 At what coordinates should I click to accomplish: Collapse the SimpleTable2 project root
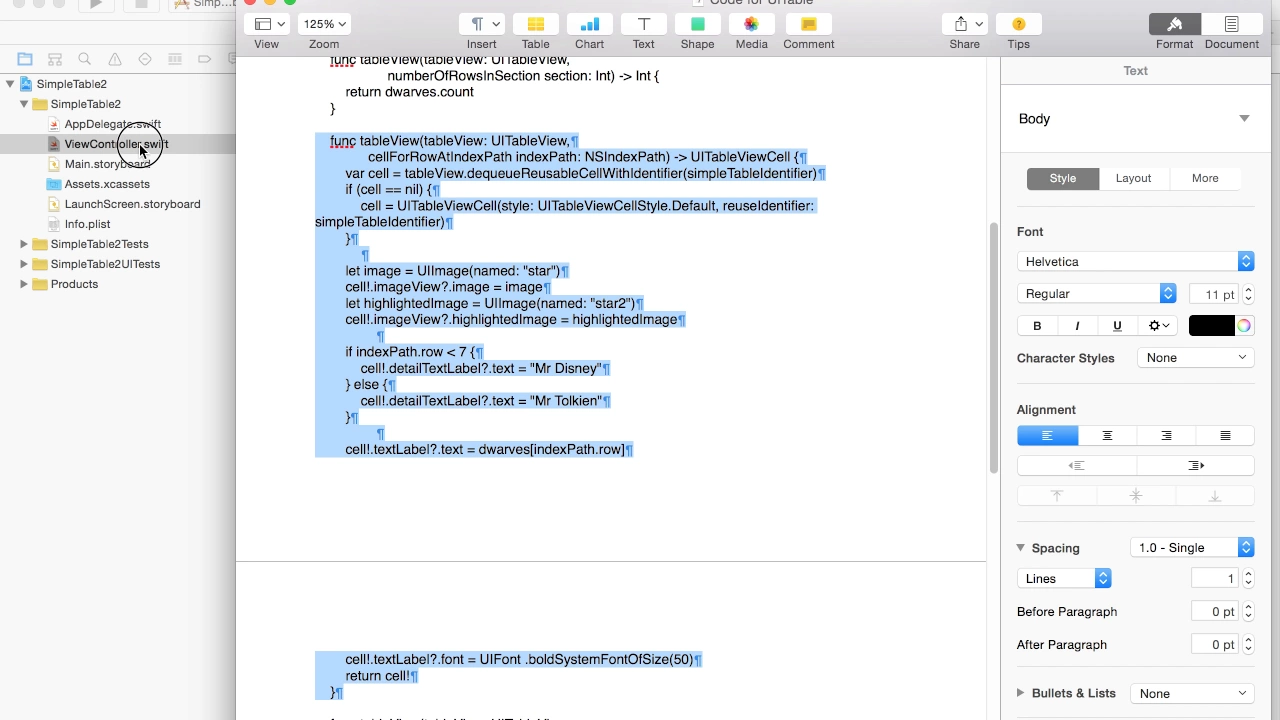pos(10,84)
